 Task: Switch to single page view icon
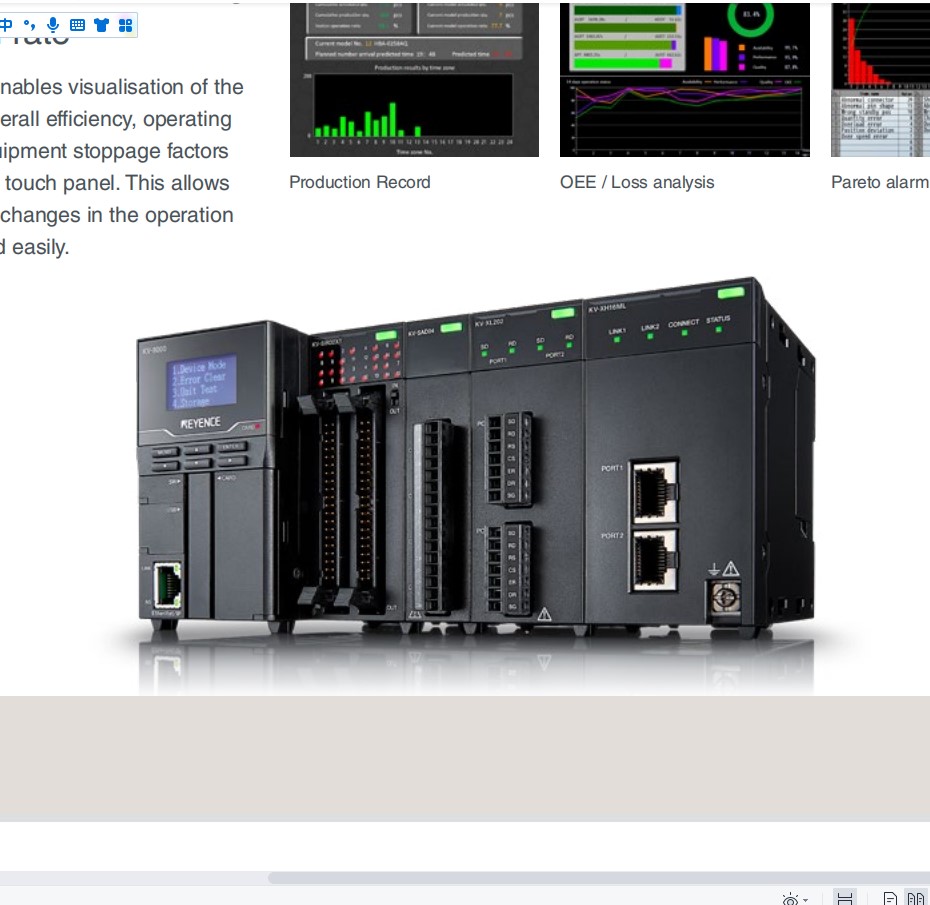(x=890, y=898)
